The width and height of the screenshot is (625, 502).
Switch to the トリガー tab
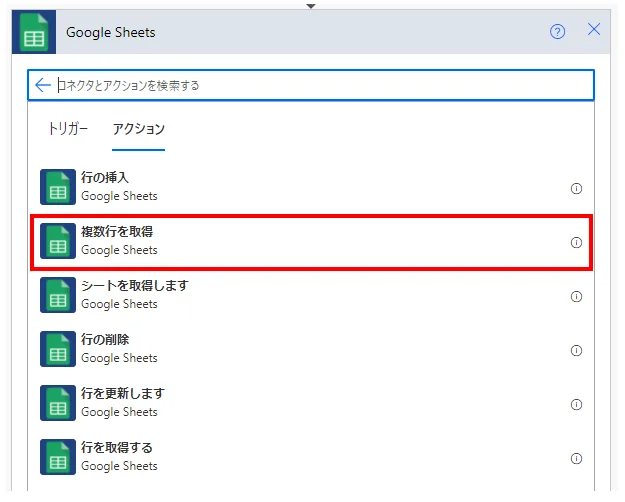69,129
